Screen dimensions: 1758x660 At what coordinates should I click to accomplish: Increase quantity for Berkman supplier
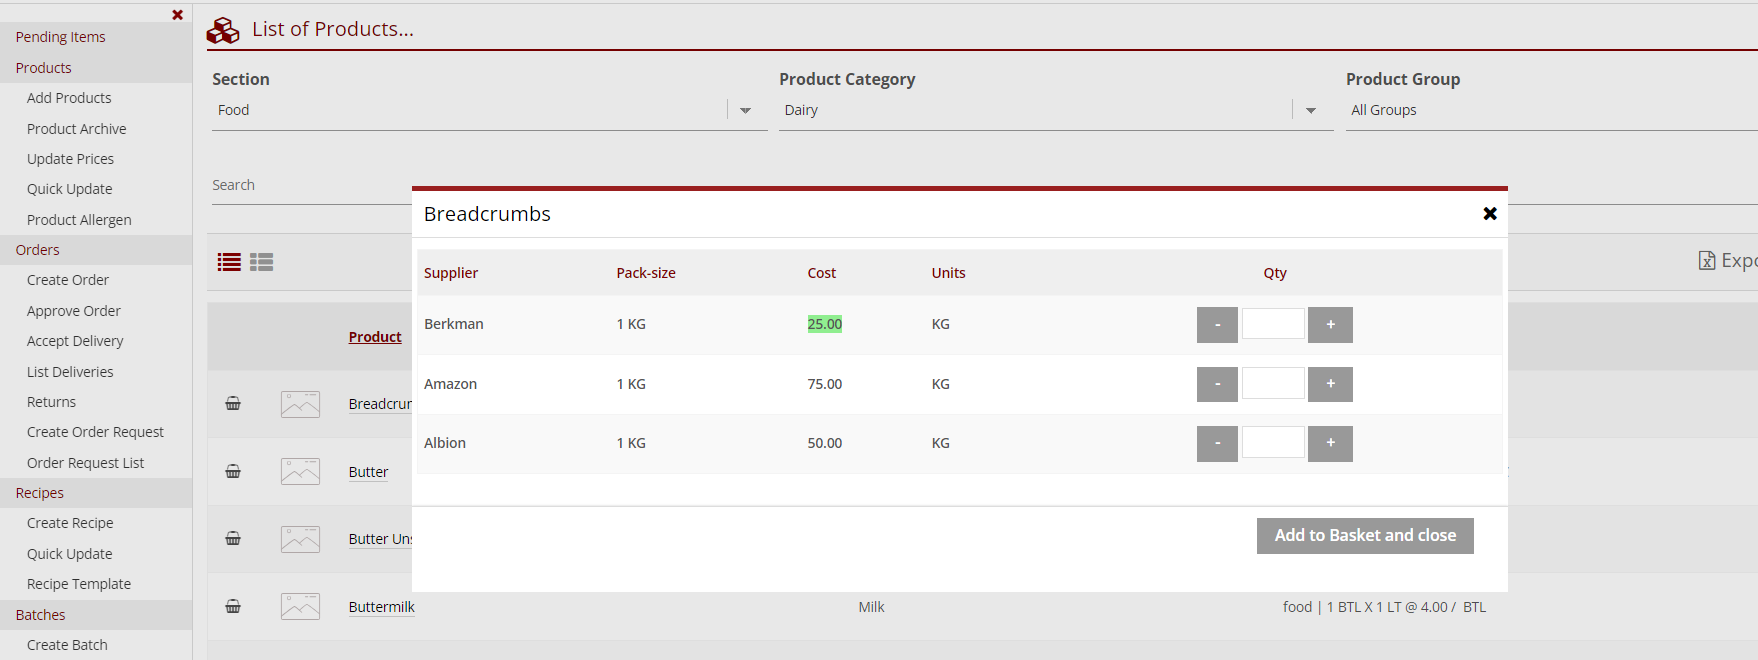coord(1330,325)
